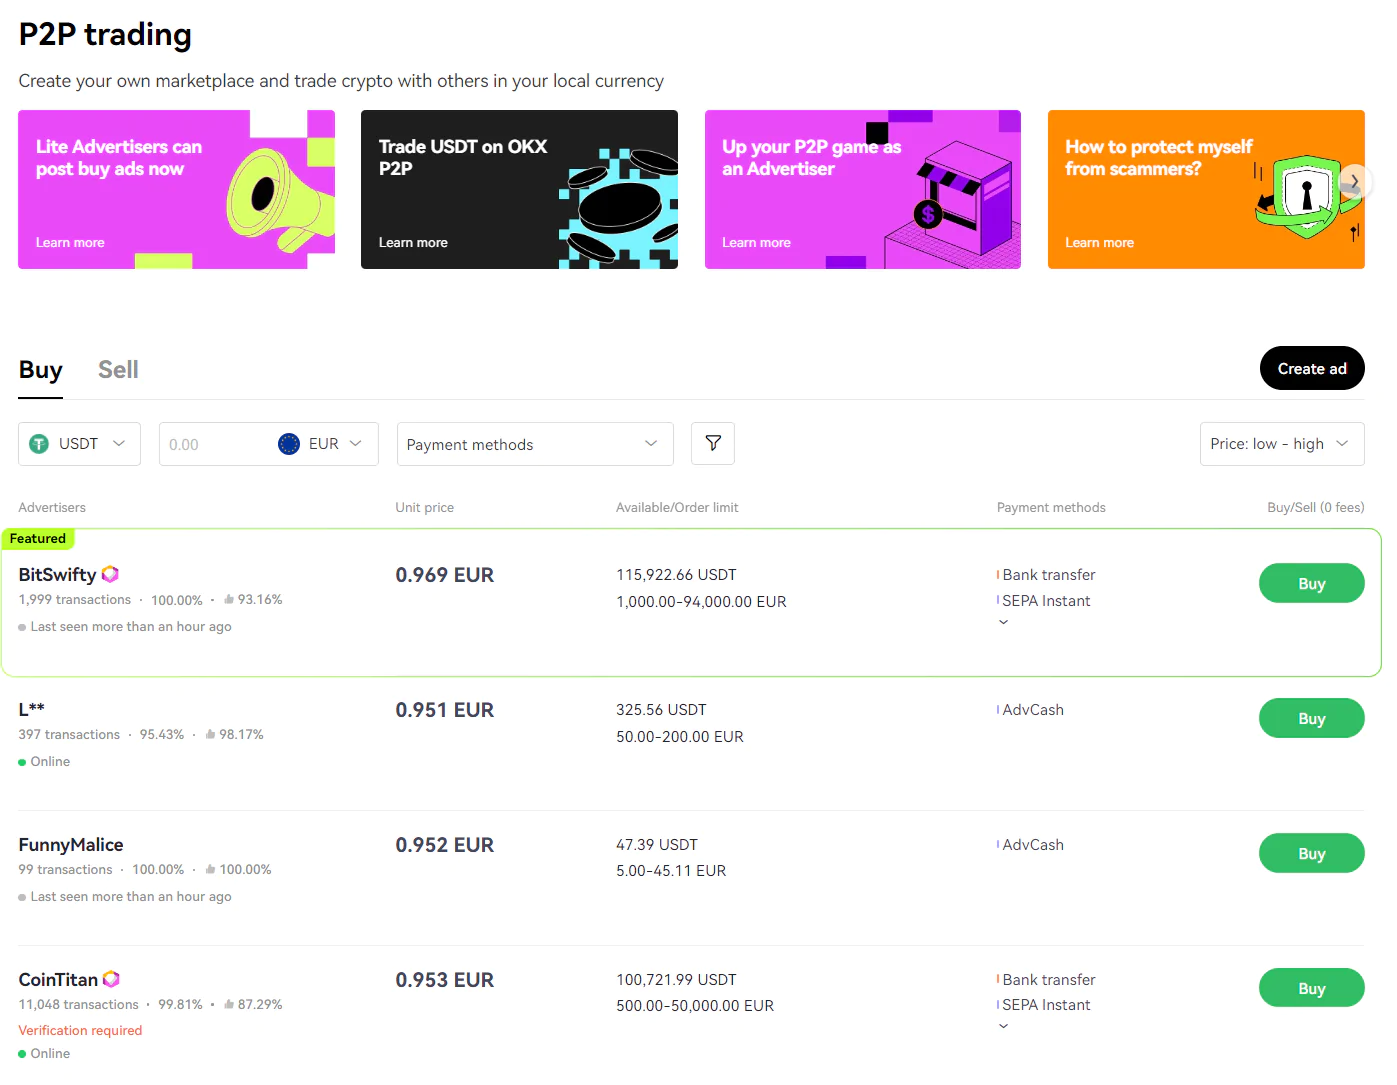The width and height of the screenshot is (1397, 1085).
Task: Click the thumbs-up icon beside 98.17%
Action: [x=211, y=734]
